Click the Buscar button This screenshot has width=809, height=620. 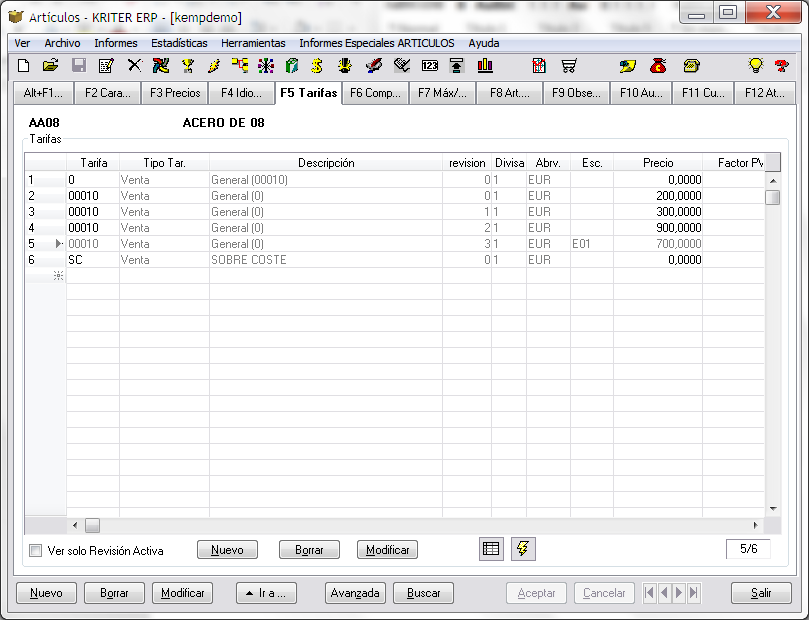click(x=424, y=593)
